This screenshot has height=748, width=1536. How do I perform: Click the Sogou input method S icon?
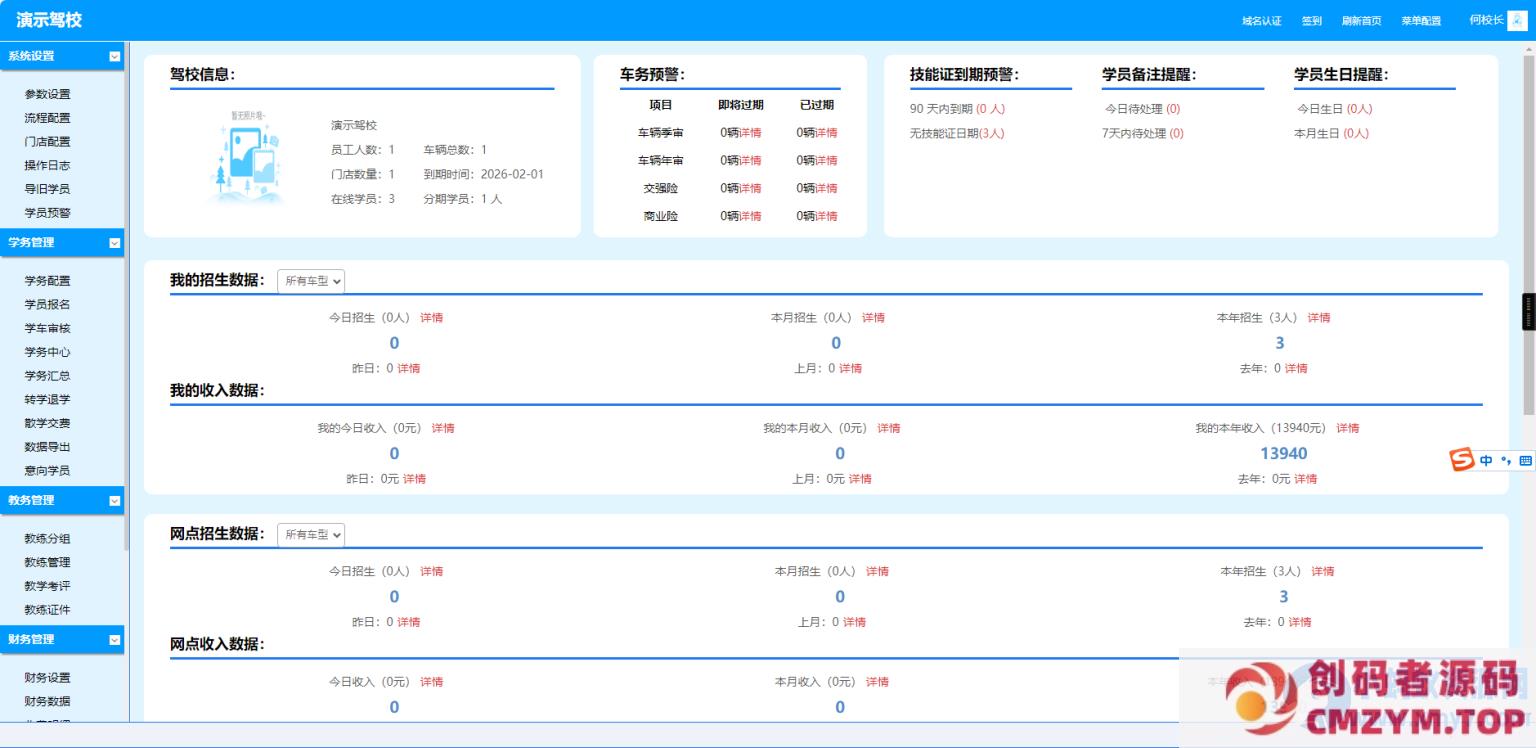[x=1462, y=460]
